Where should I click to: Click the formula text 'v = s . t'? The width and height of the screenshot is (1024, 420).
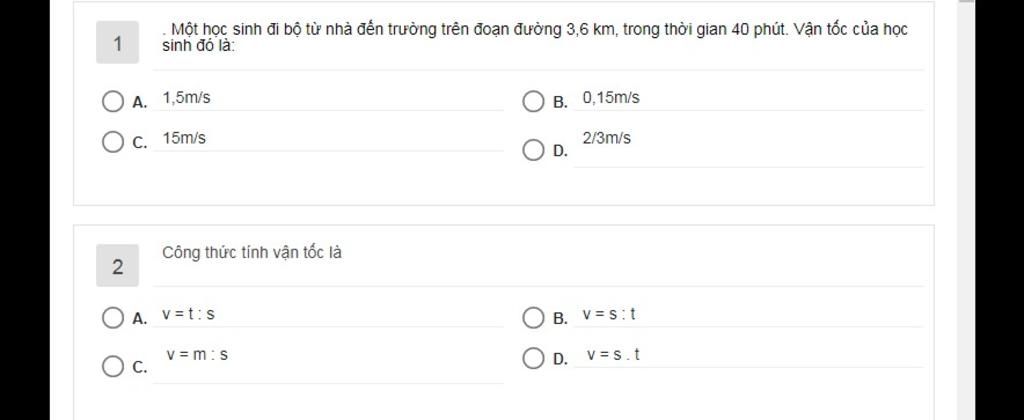point(613,355)
